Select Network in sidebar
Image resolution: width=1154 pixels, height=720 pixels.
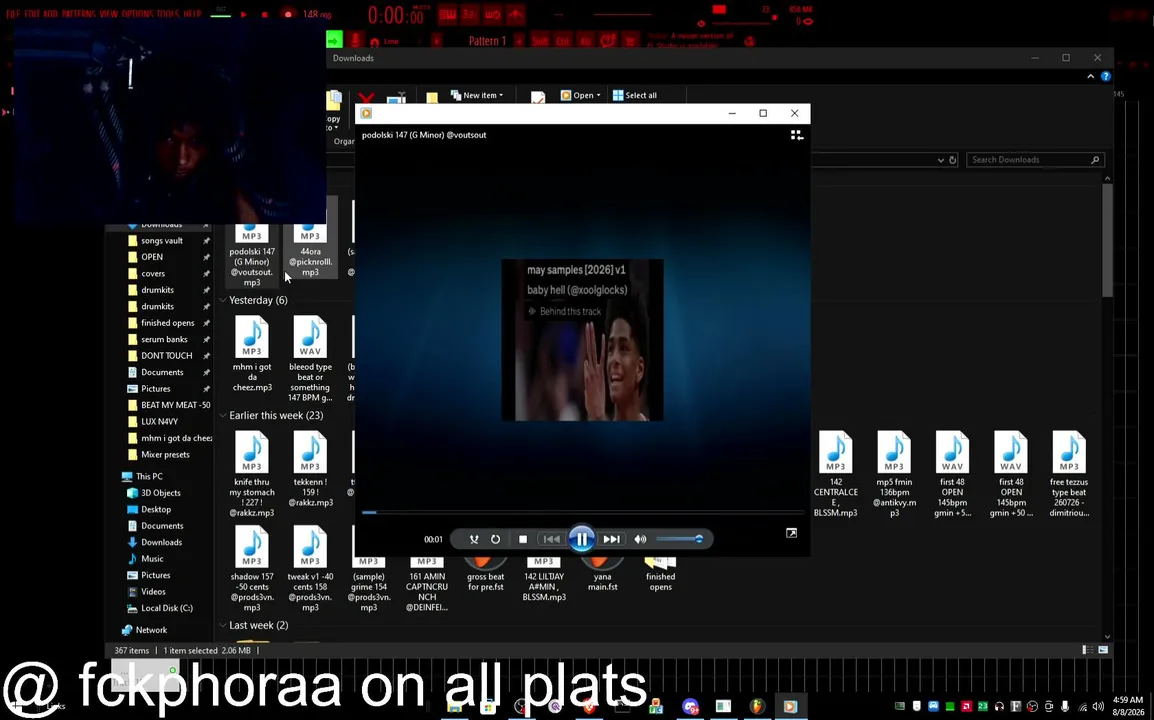(x=151, y=630)
